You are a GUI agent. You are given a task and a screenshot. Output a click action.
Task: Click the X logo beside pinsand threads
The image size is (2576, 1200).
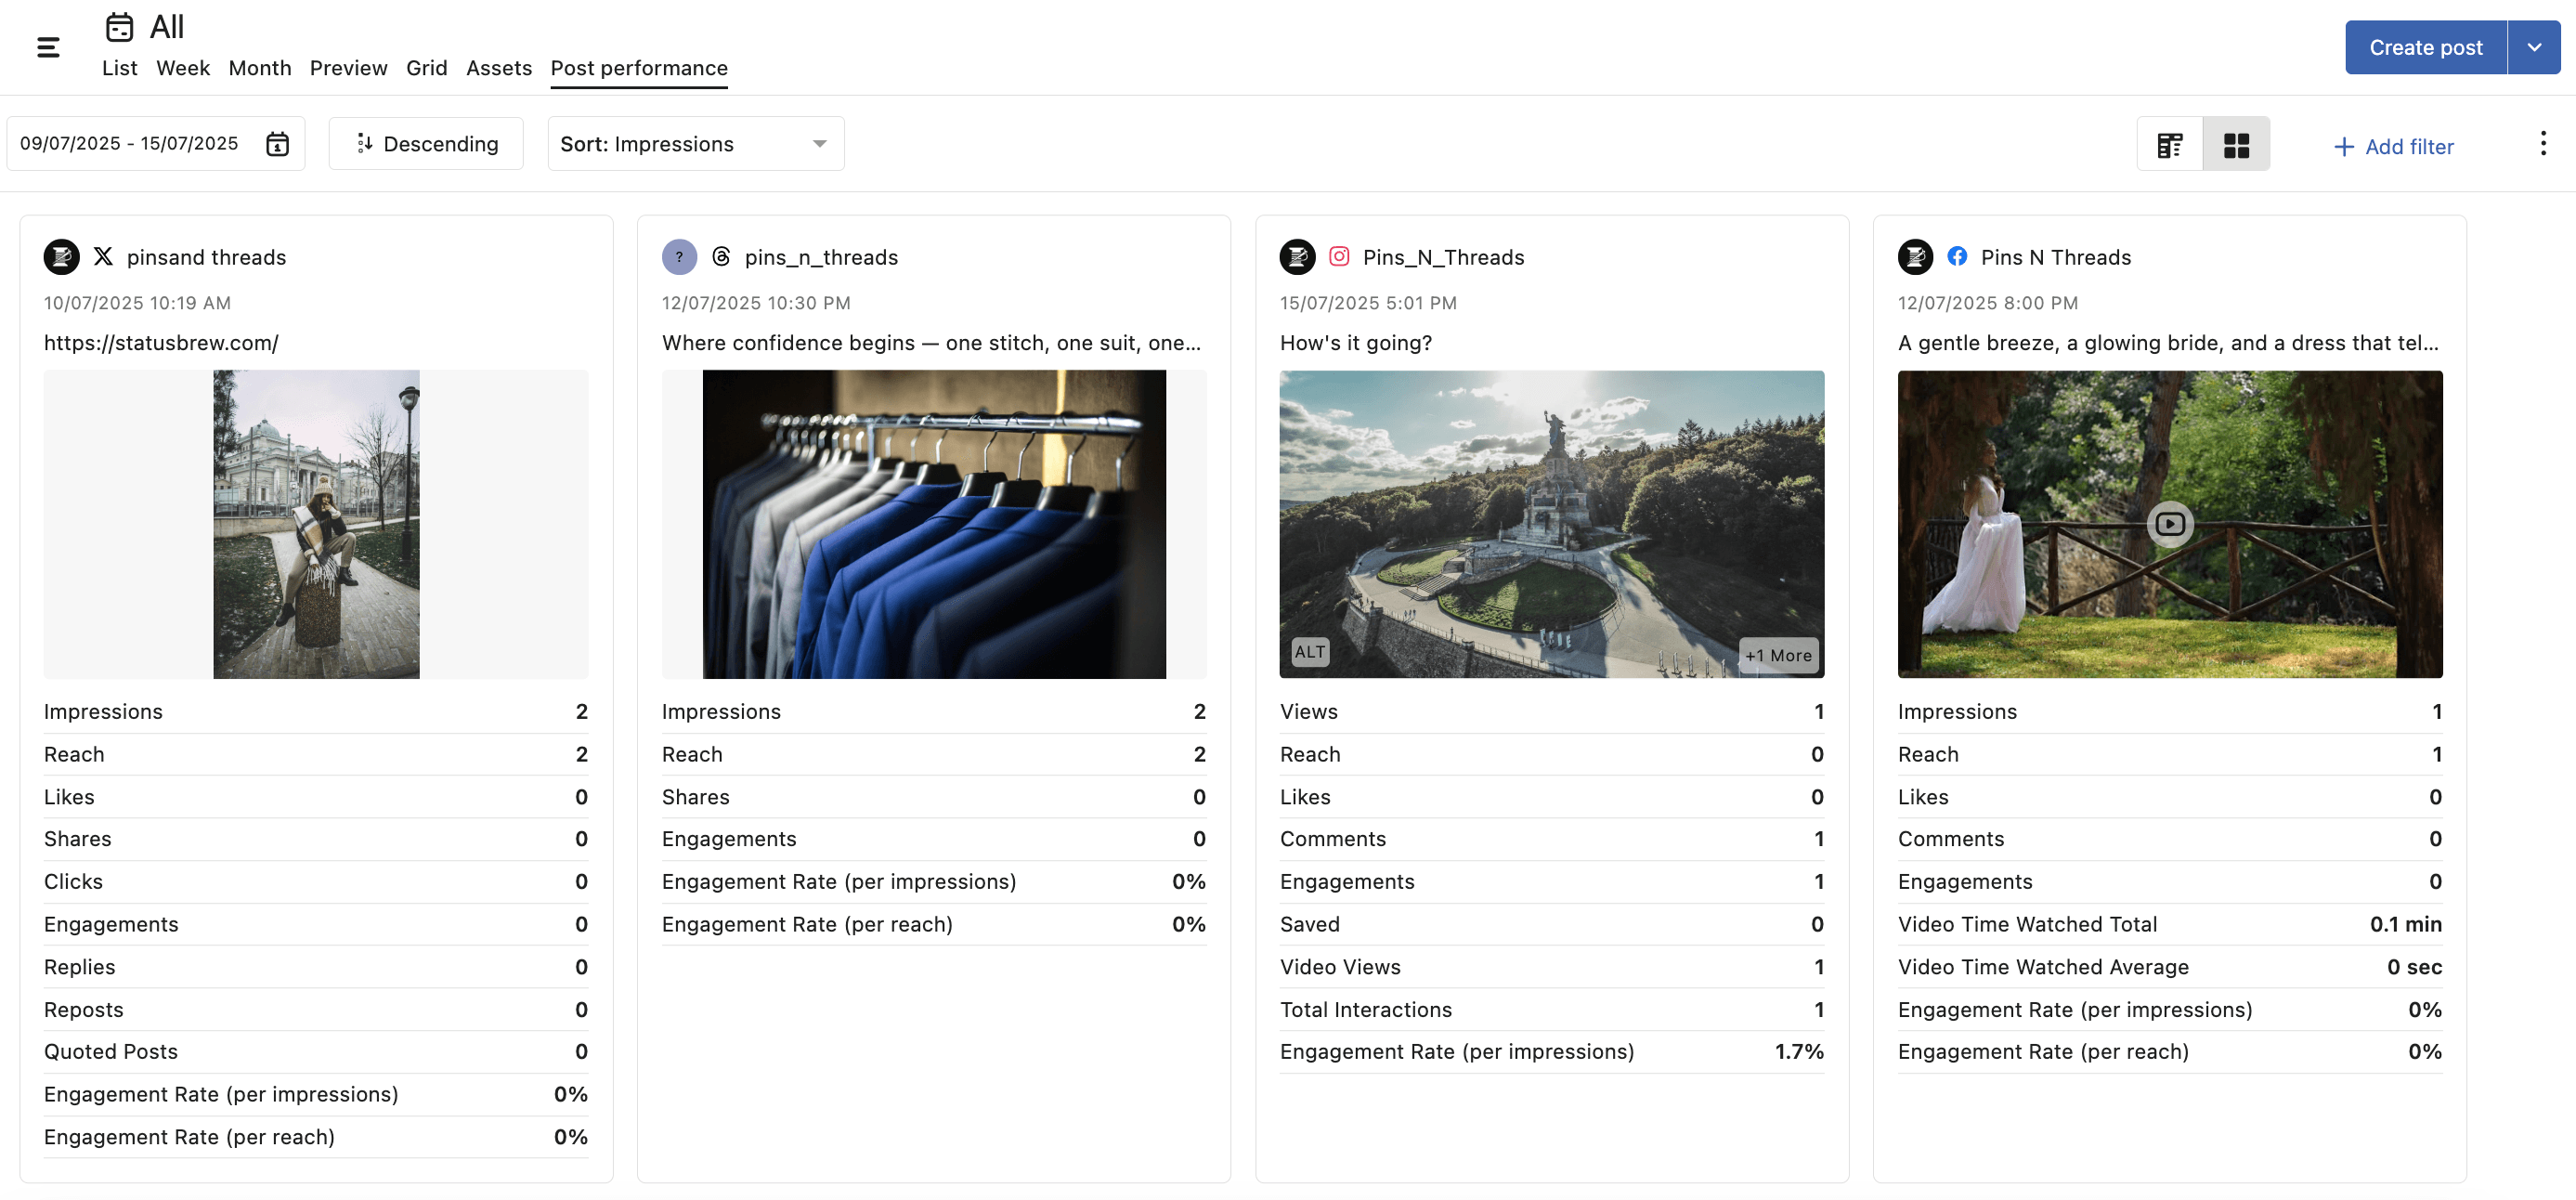click(103, 257)
